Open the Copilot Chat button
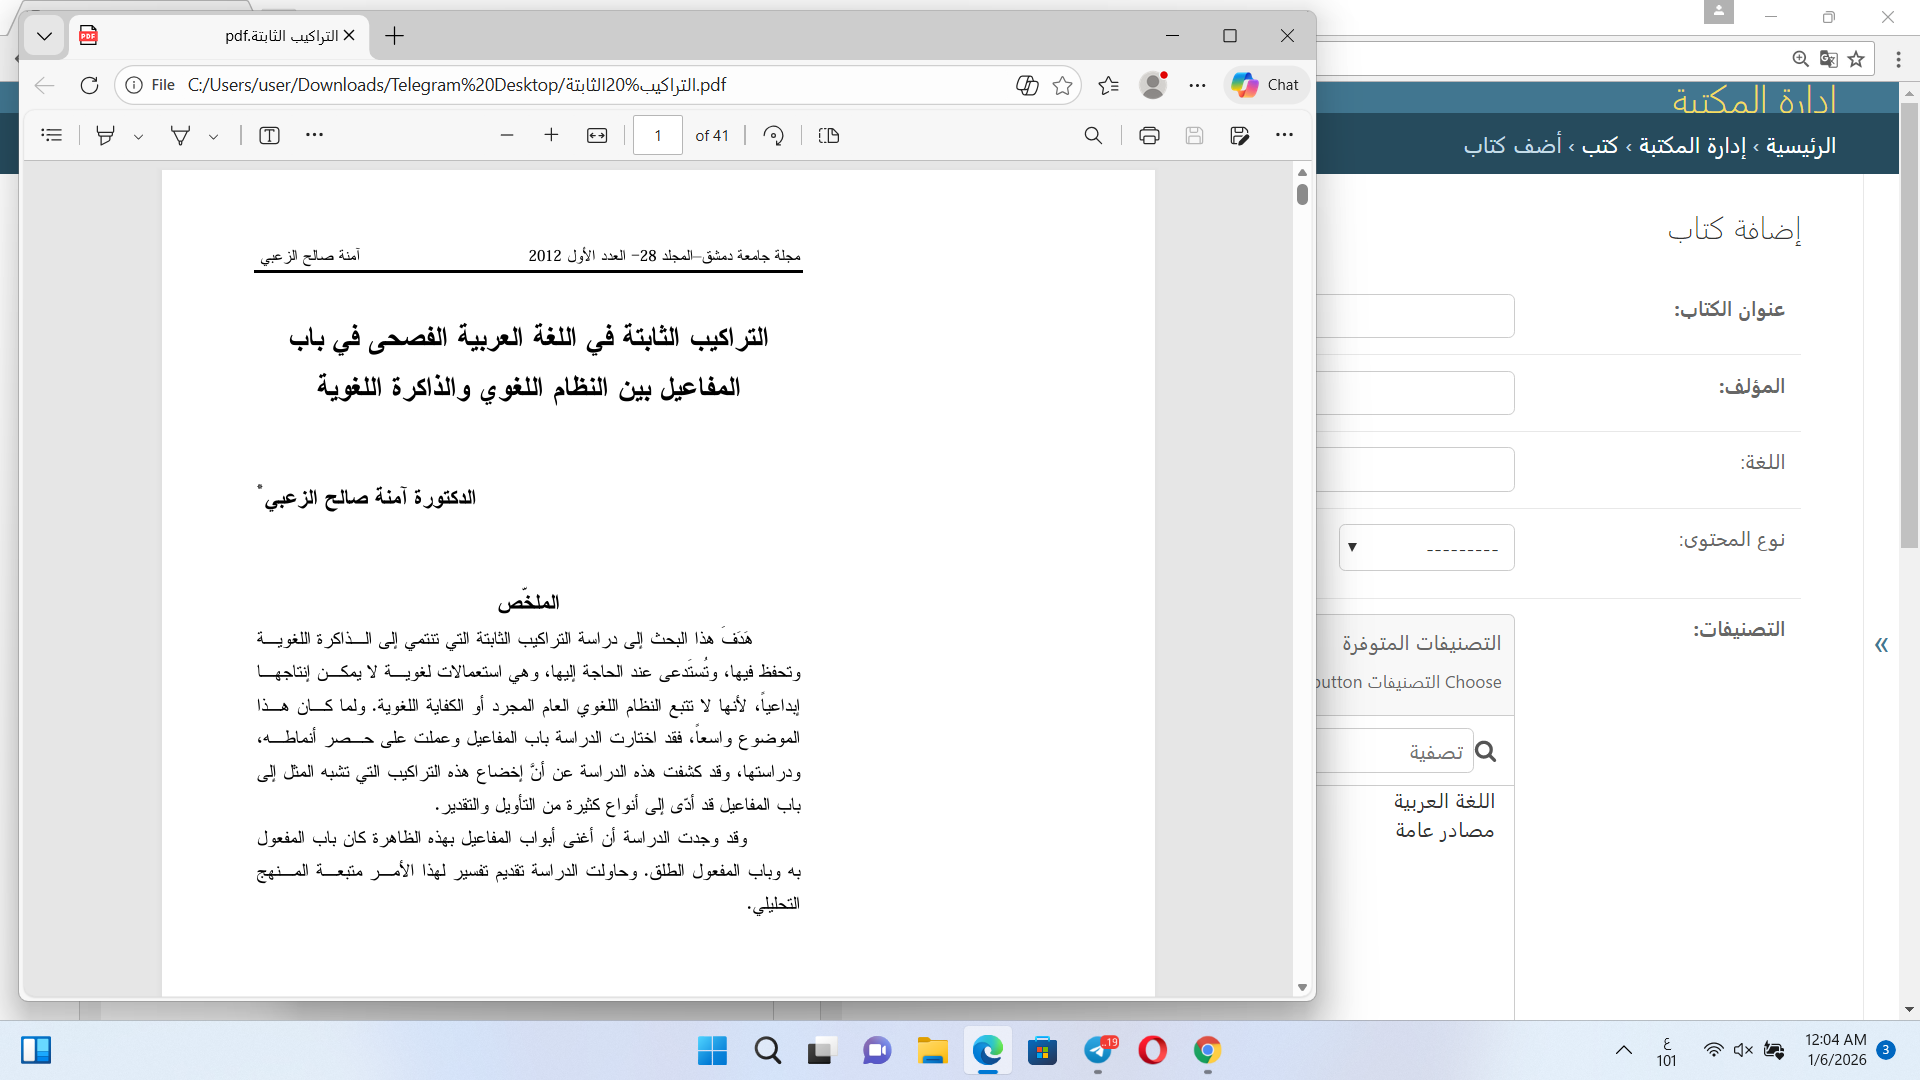The width and height of the screenshot is (1920, 1080). pos(1266,85)
